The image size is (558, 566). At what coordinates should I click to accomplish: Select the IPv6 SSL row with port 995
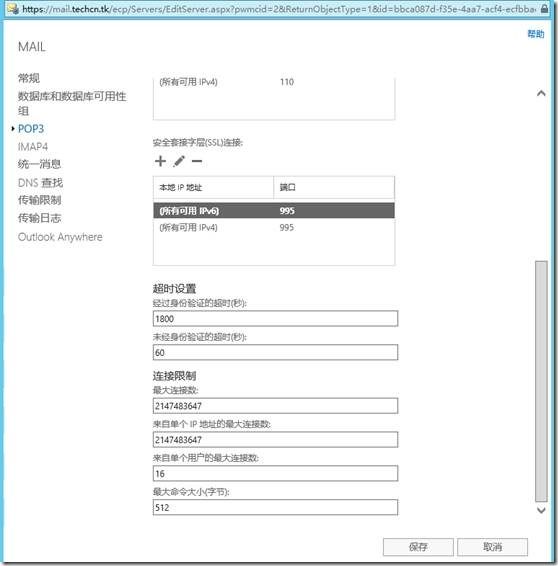(274, 211)
